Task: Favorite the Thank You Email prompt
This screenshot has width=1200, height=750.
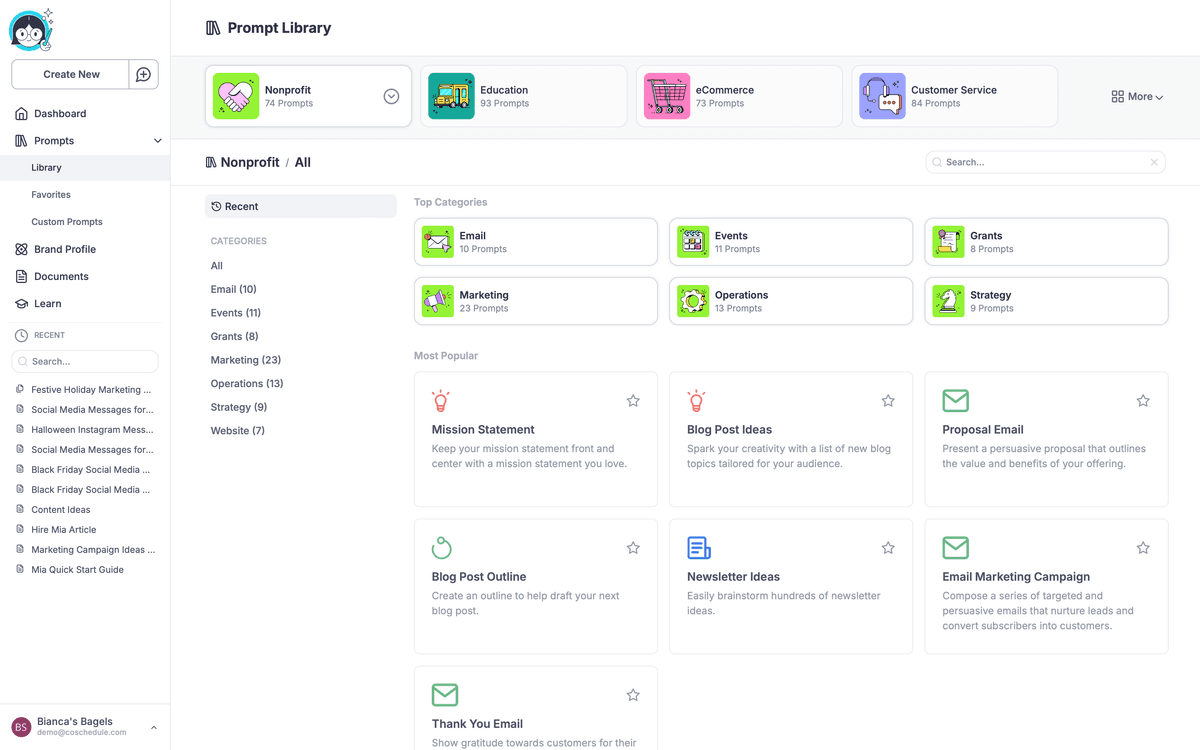Action: pos(632,694)
